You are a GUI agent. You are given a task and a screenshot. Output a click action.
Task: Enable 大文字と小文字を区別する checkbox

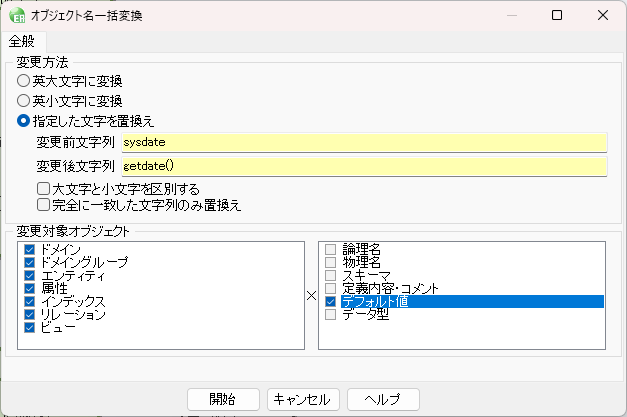[x=43, y=188]
